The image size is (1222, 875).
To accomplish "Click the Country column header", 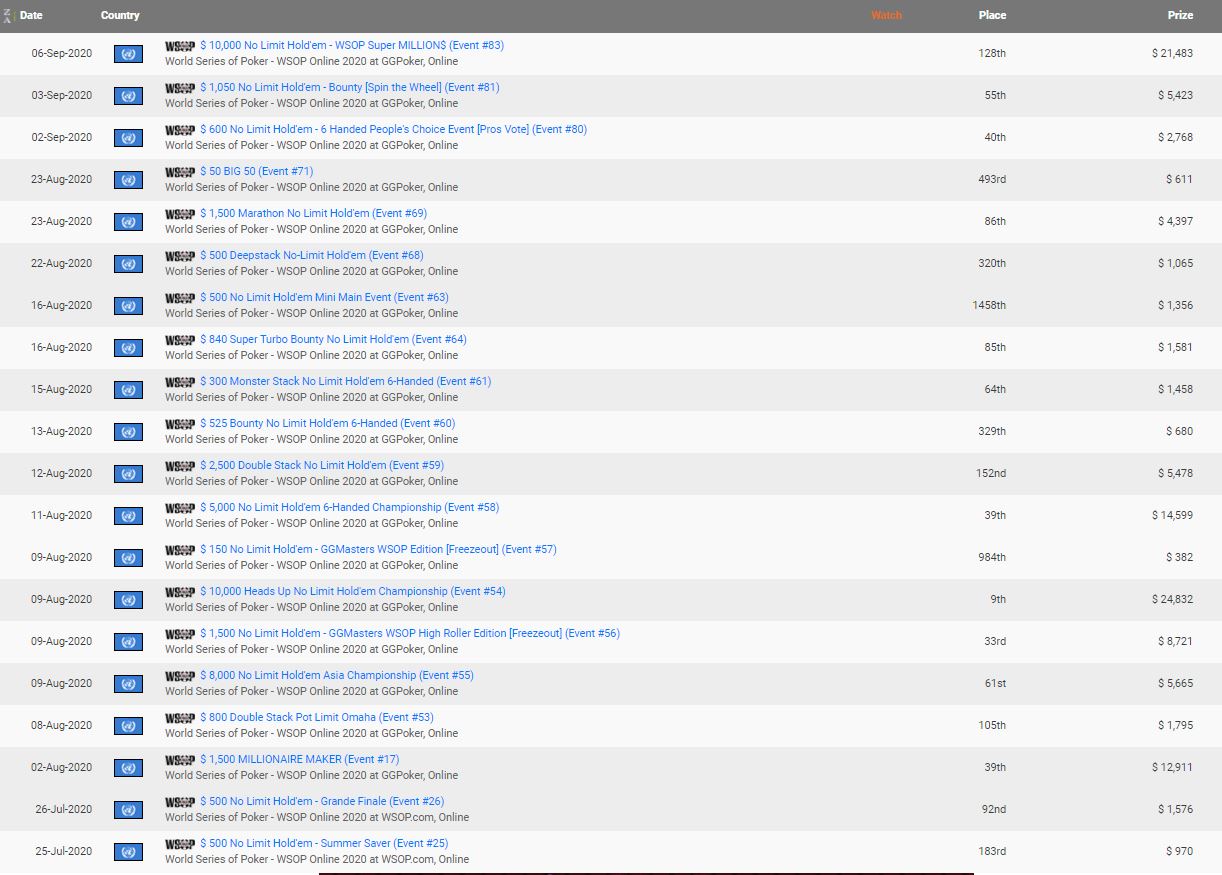I will 120,16.
